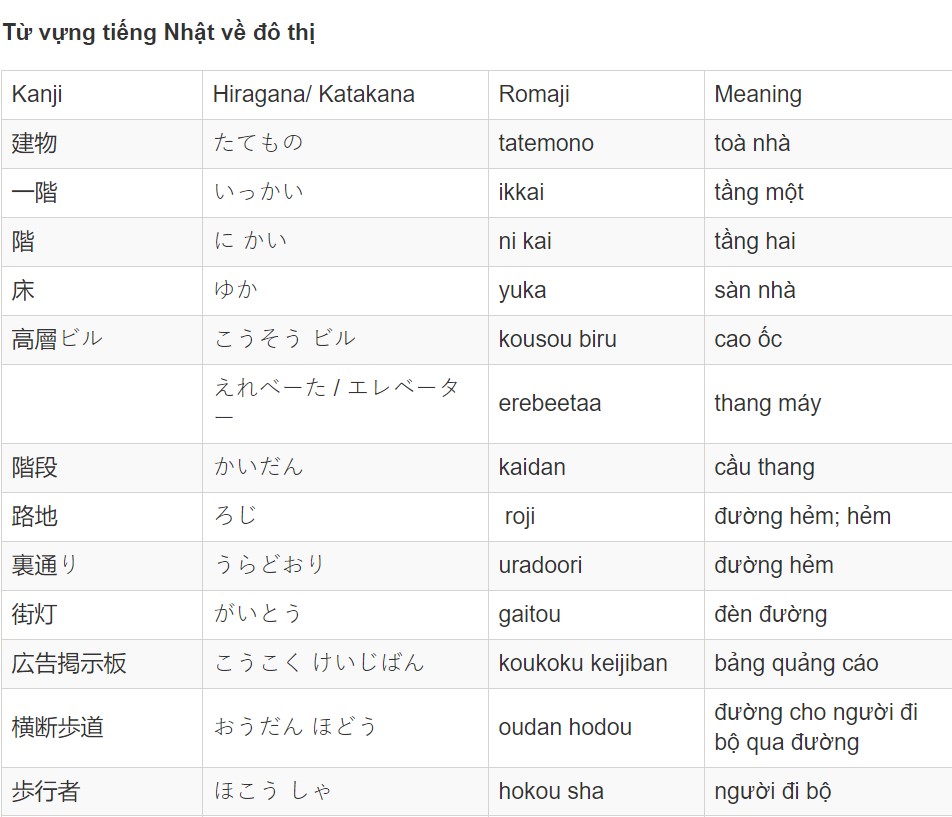This screenshot has height=817, width=952.
Task: Click the romaji cell tatemono
Action: click(596, 144)
